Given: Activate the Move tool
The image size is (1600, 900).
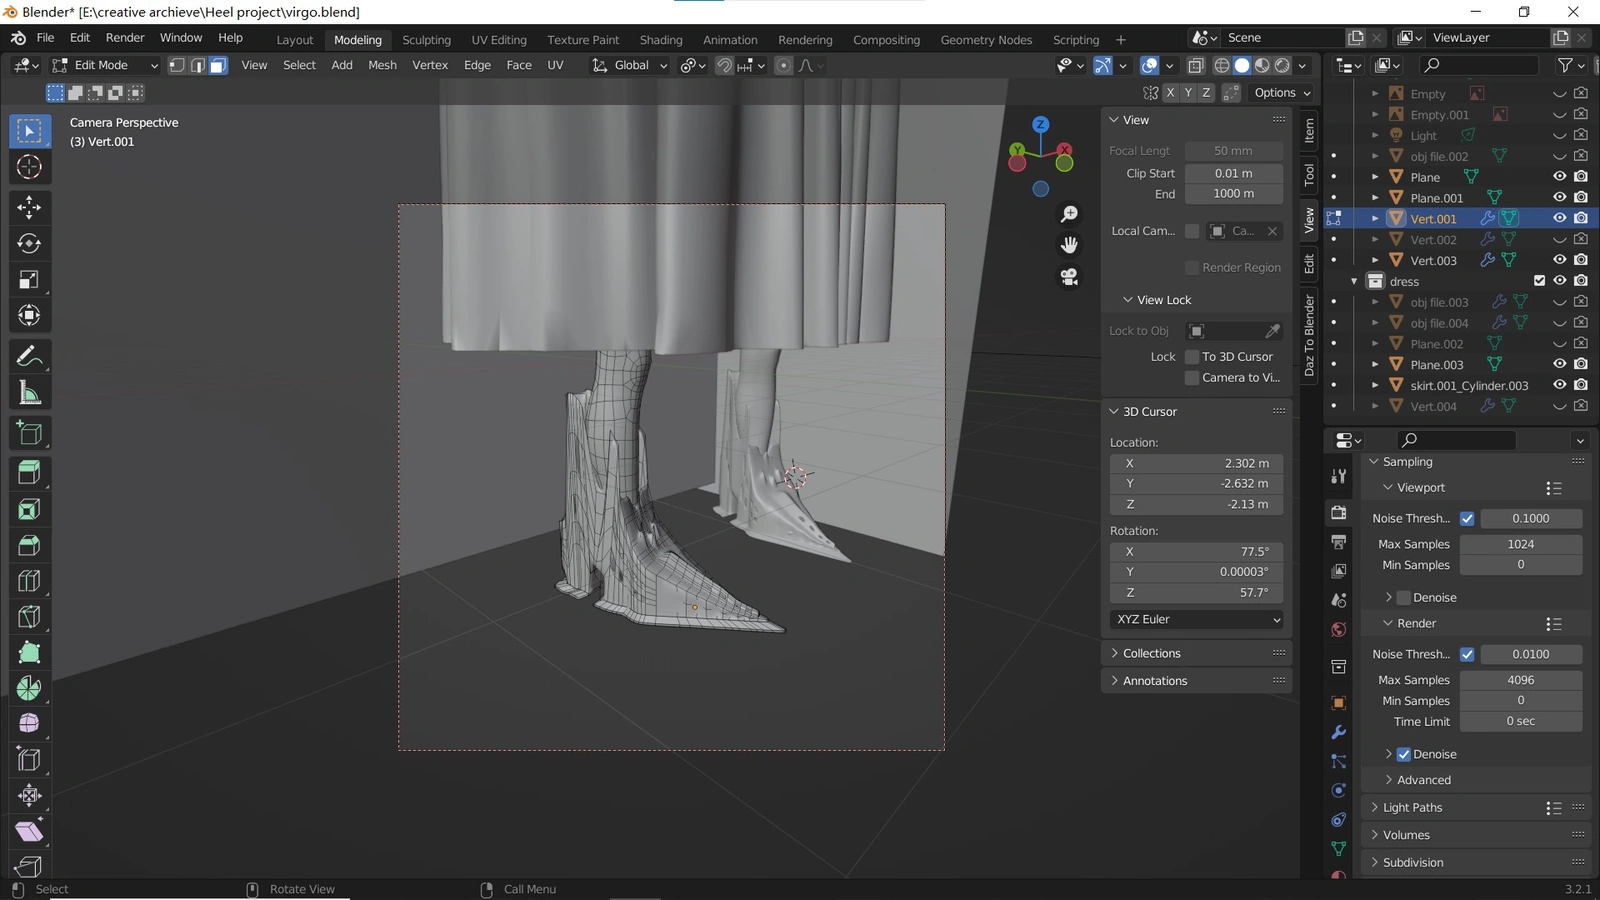Looking at the screenshot, I should tap(29, 207).
